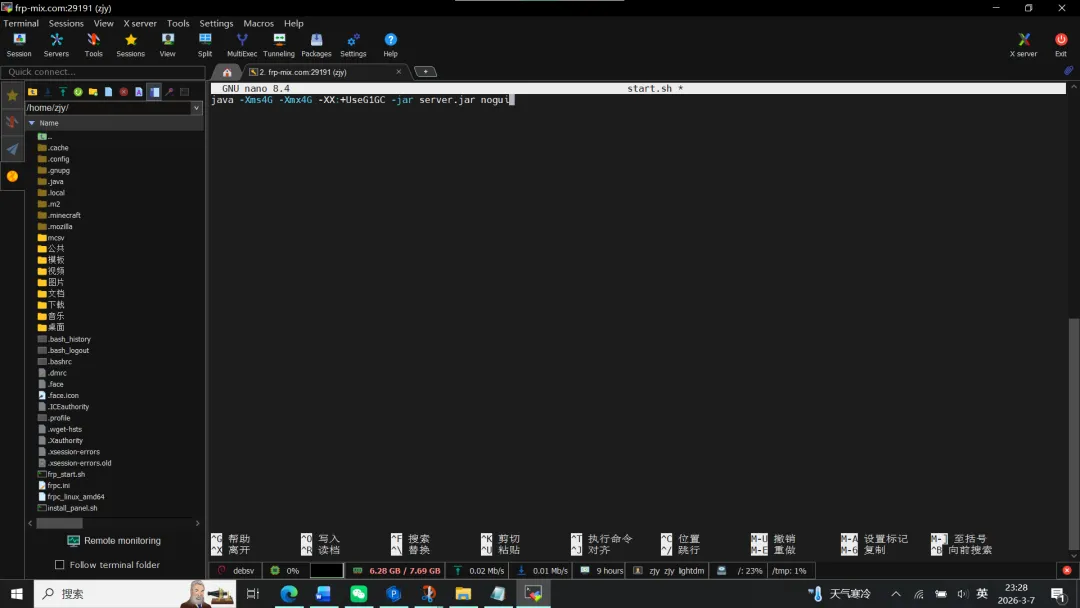Create a new folder in SFTP toolbar
This screenshot has height=608, width=1080.
pyautogui.click(x=93, y=92)
